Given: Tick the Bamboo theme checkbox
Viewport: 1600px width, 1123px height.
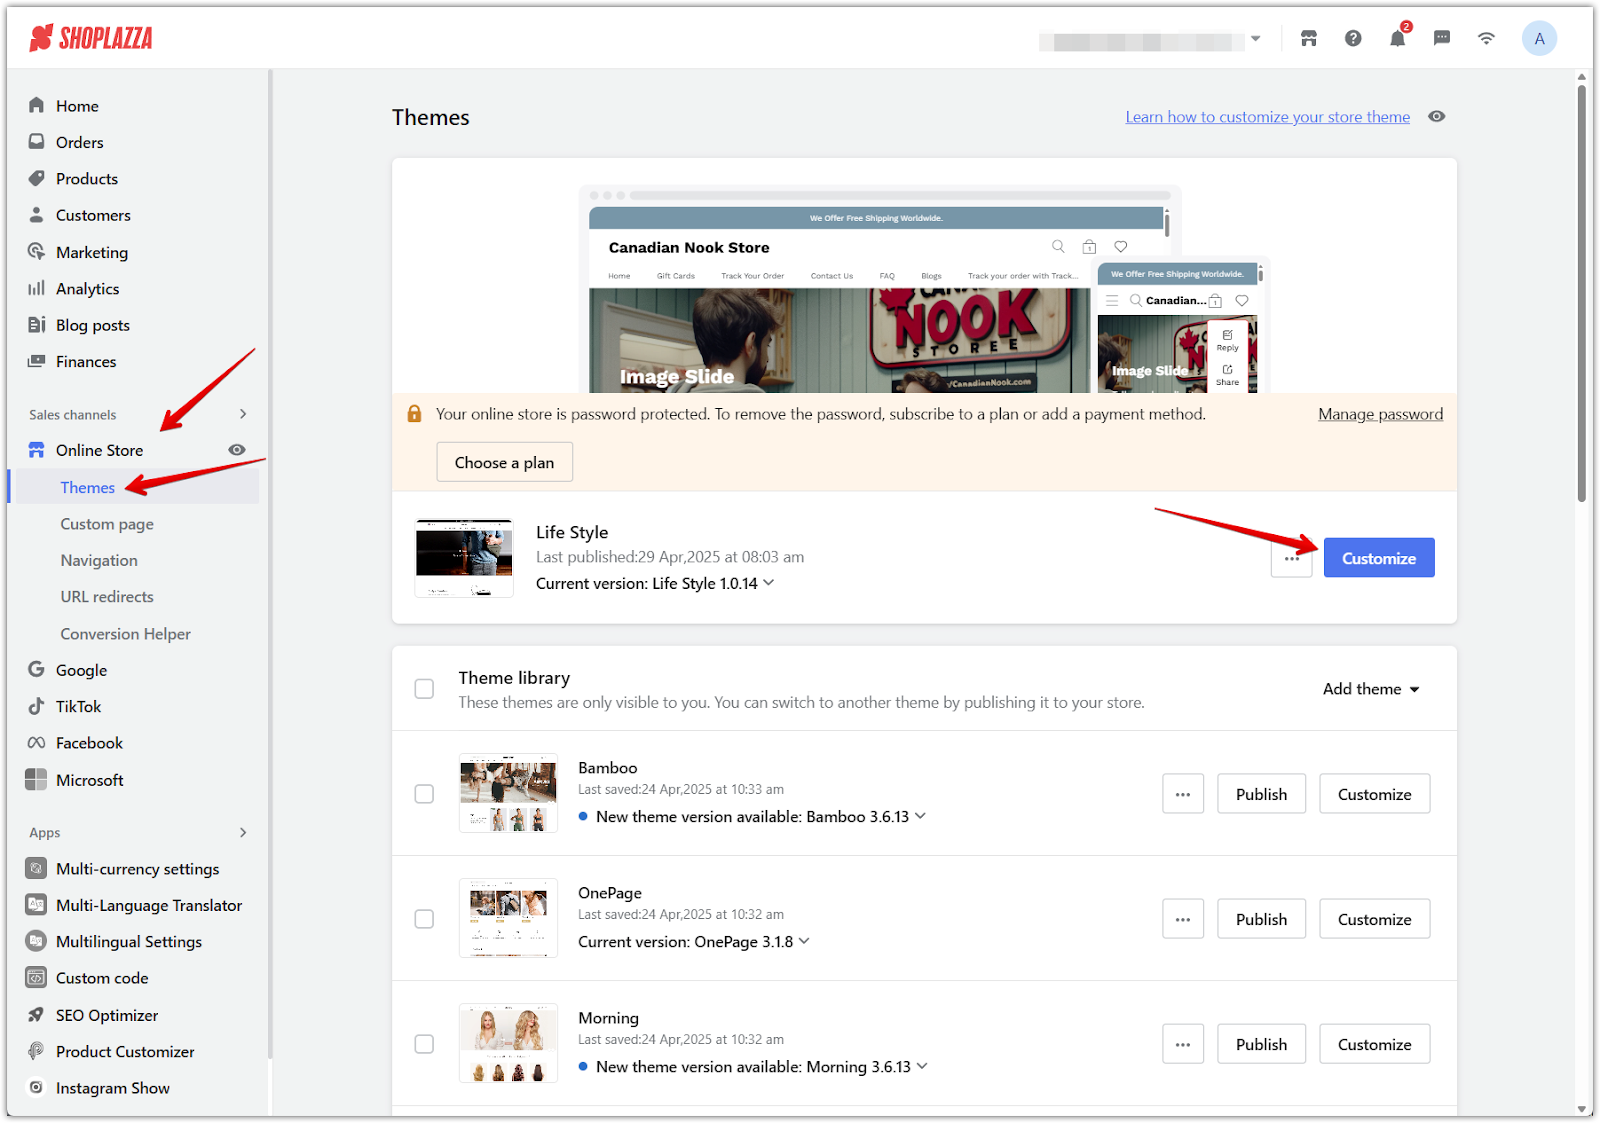Looking at the screenshot, I should (x=424, y=794).
